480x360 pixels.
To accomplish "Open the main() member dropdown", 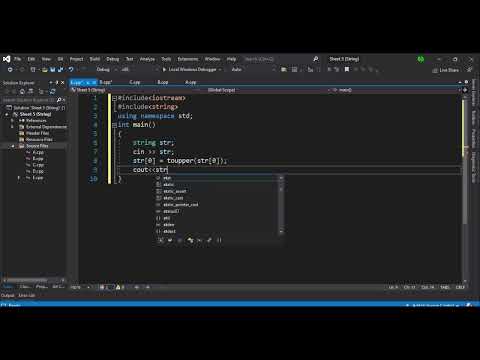I will click(x=397, y=90).
